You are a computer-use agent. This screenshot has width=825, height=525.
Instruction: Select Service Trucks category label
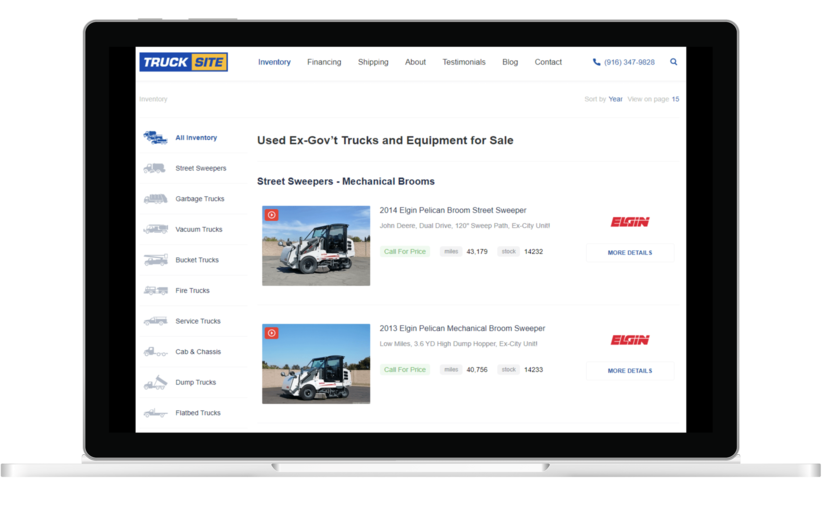click(x=198, y=321)
